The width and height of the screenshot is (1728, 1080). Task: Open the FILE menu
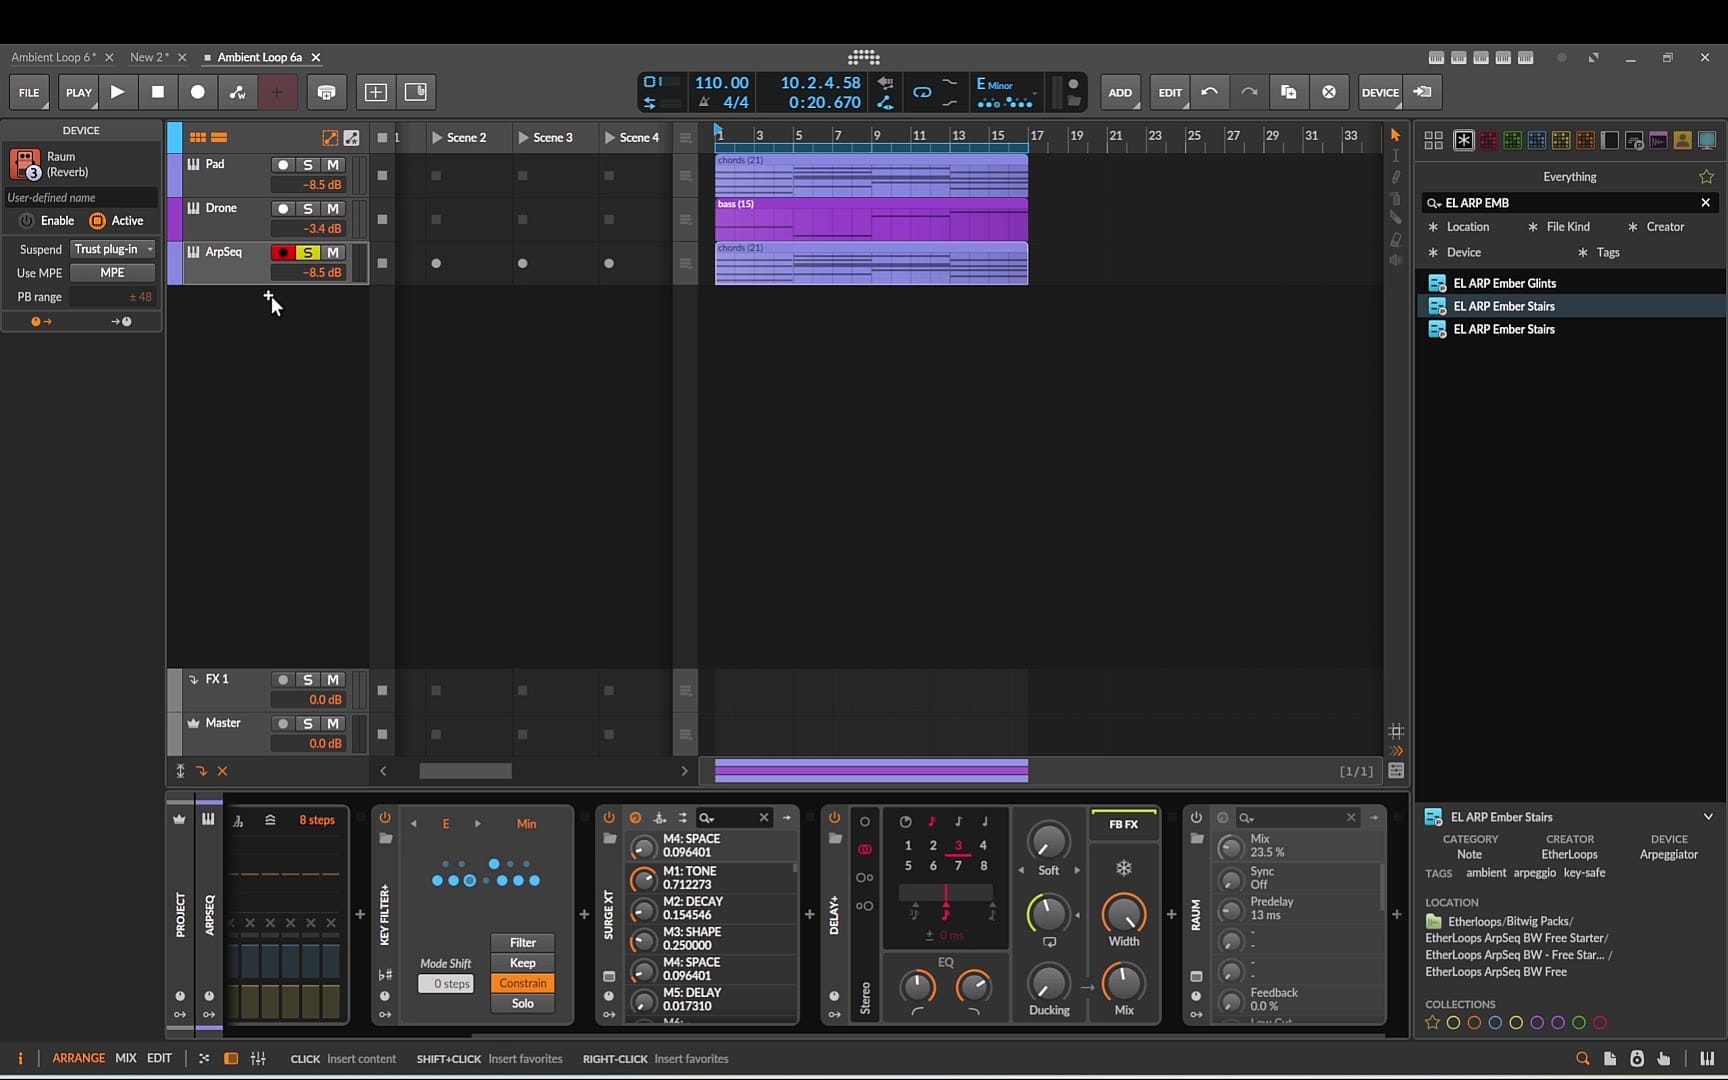pos(29,92)
